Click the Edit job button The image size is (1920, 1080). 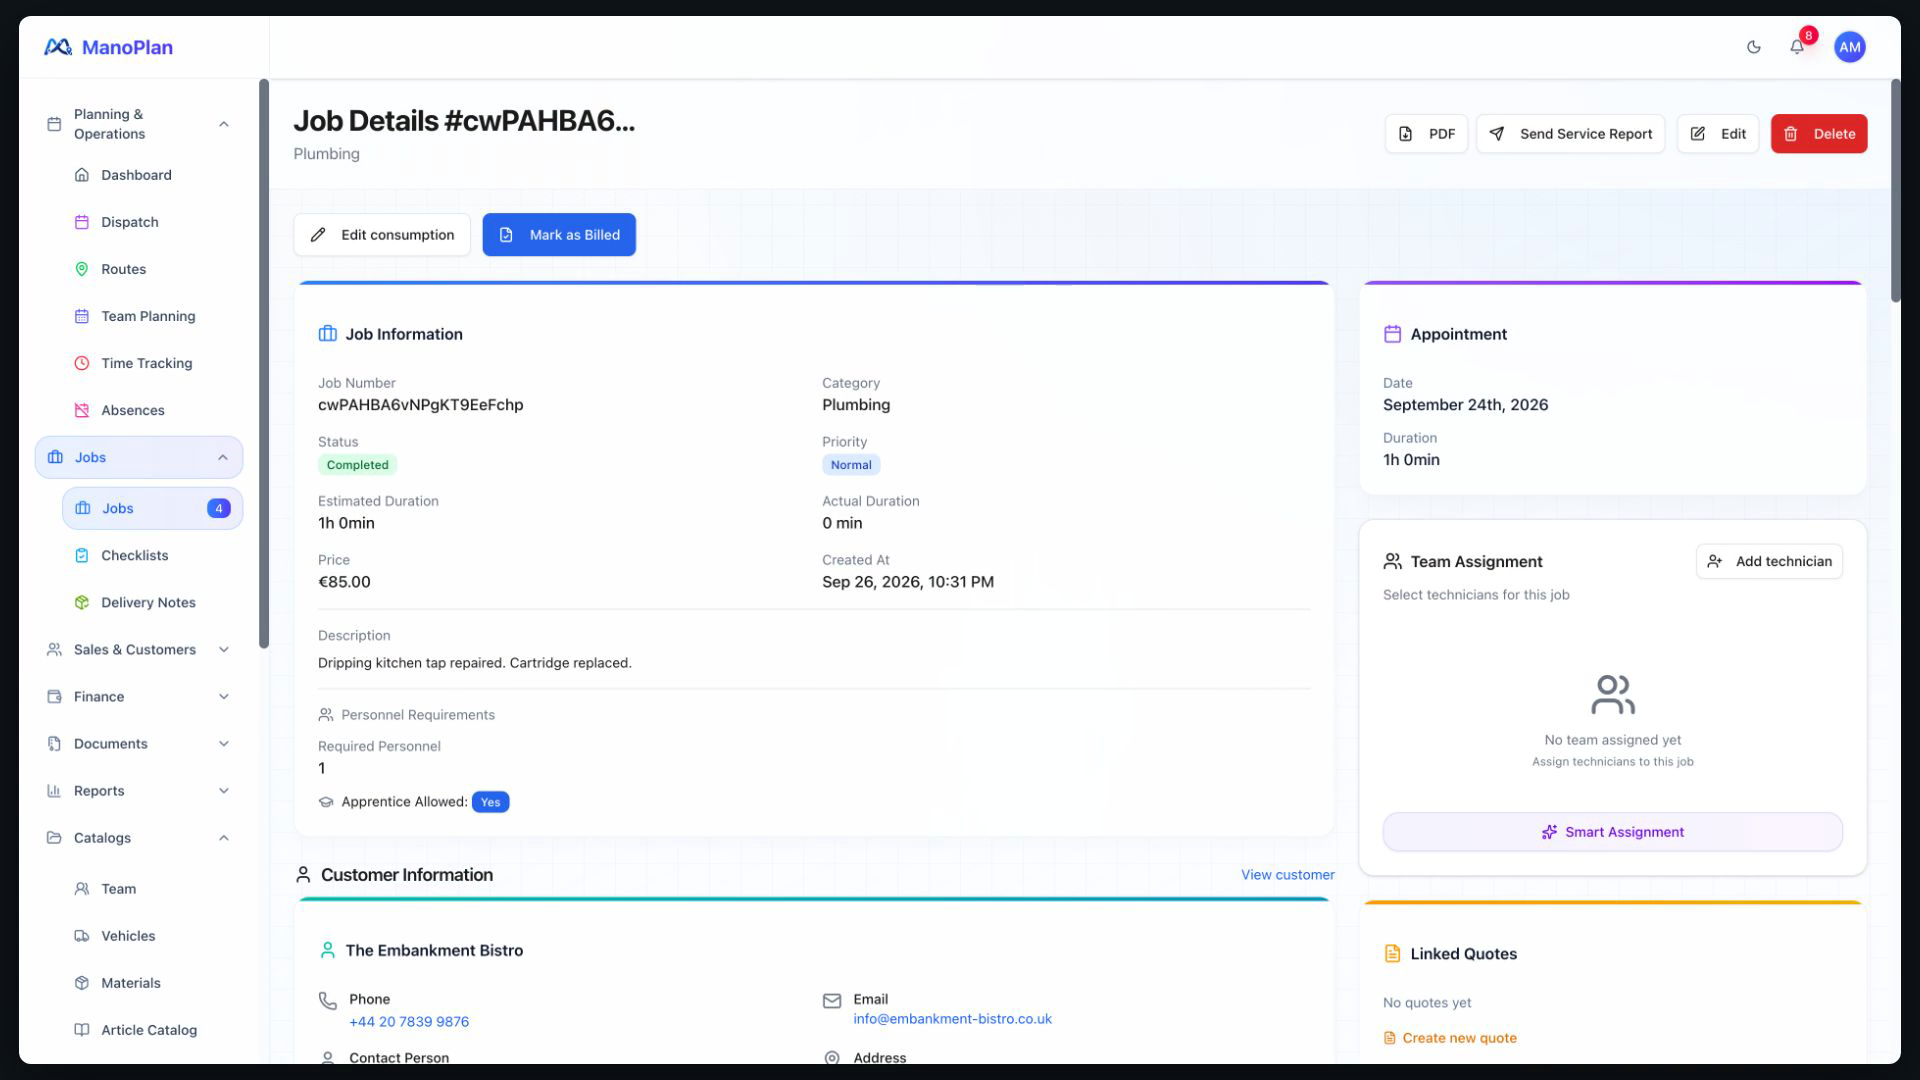1717,134
